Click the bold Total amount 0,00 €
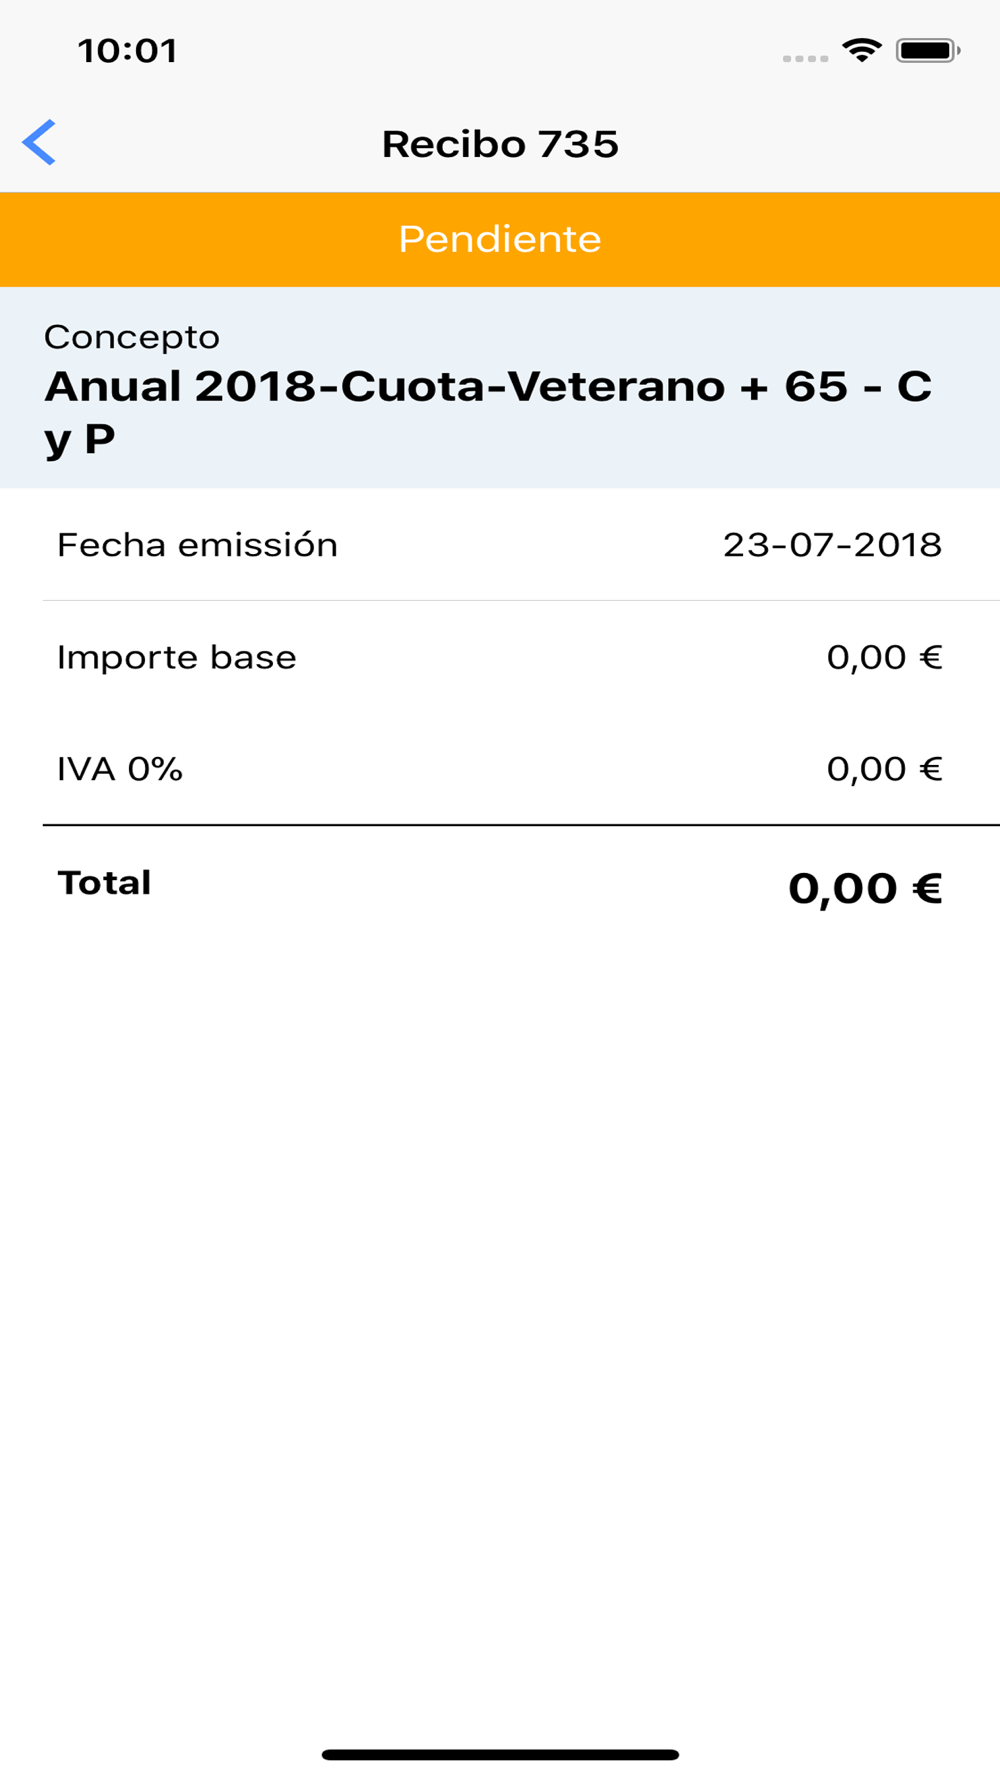Screen dimensions: 1000x1778 (x=865, y=888)
